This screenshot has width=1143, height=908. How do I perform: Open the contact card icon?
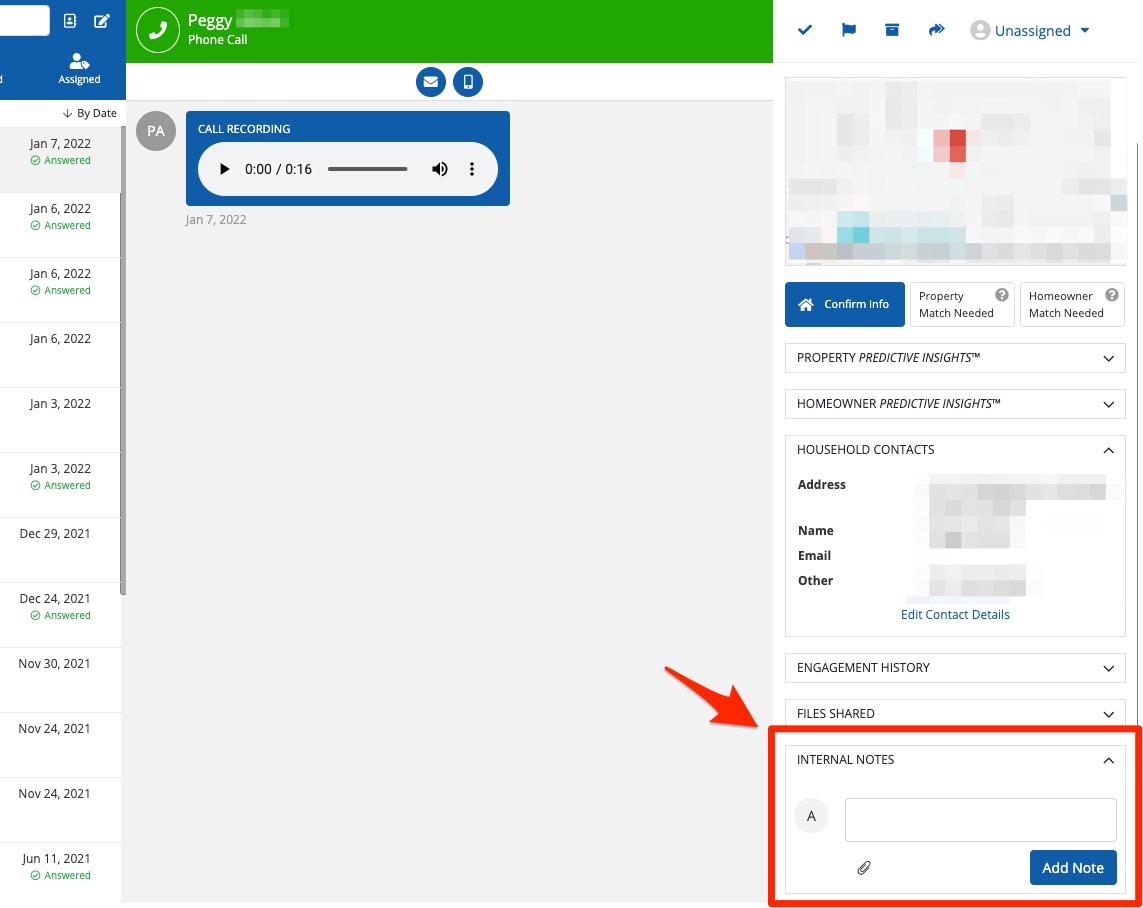70,21
